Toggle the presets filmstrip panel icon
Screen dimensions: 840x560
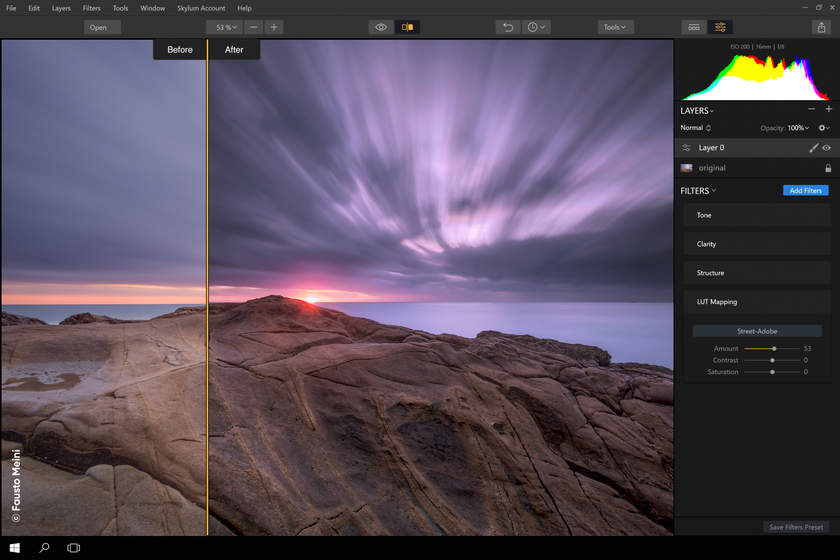[x=694, y=27]
